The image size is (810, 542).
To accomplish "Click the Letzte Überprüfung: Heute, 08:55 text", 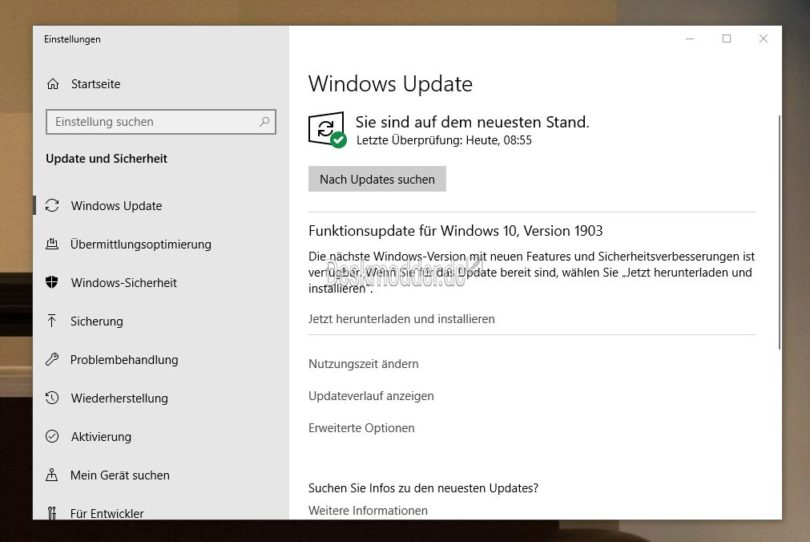I will click(x=444, y=140).
